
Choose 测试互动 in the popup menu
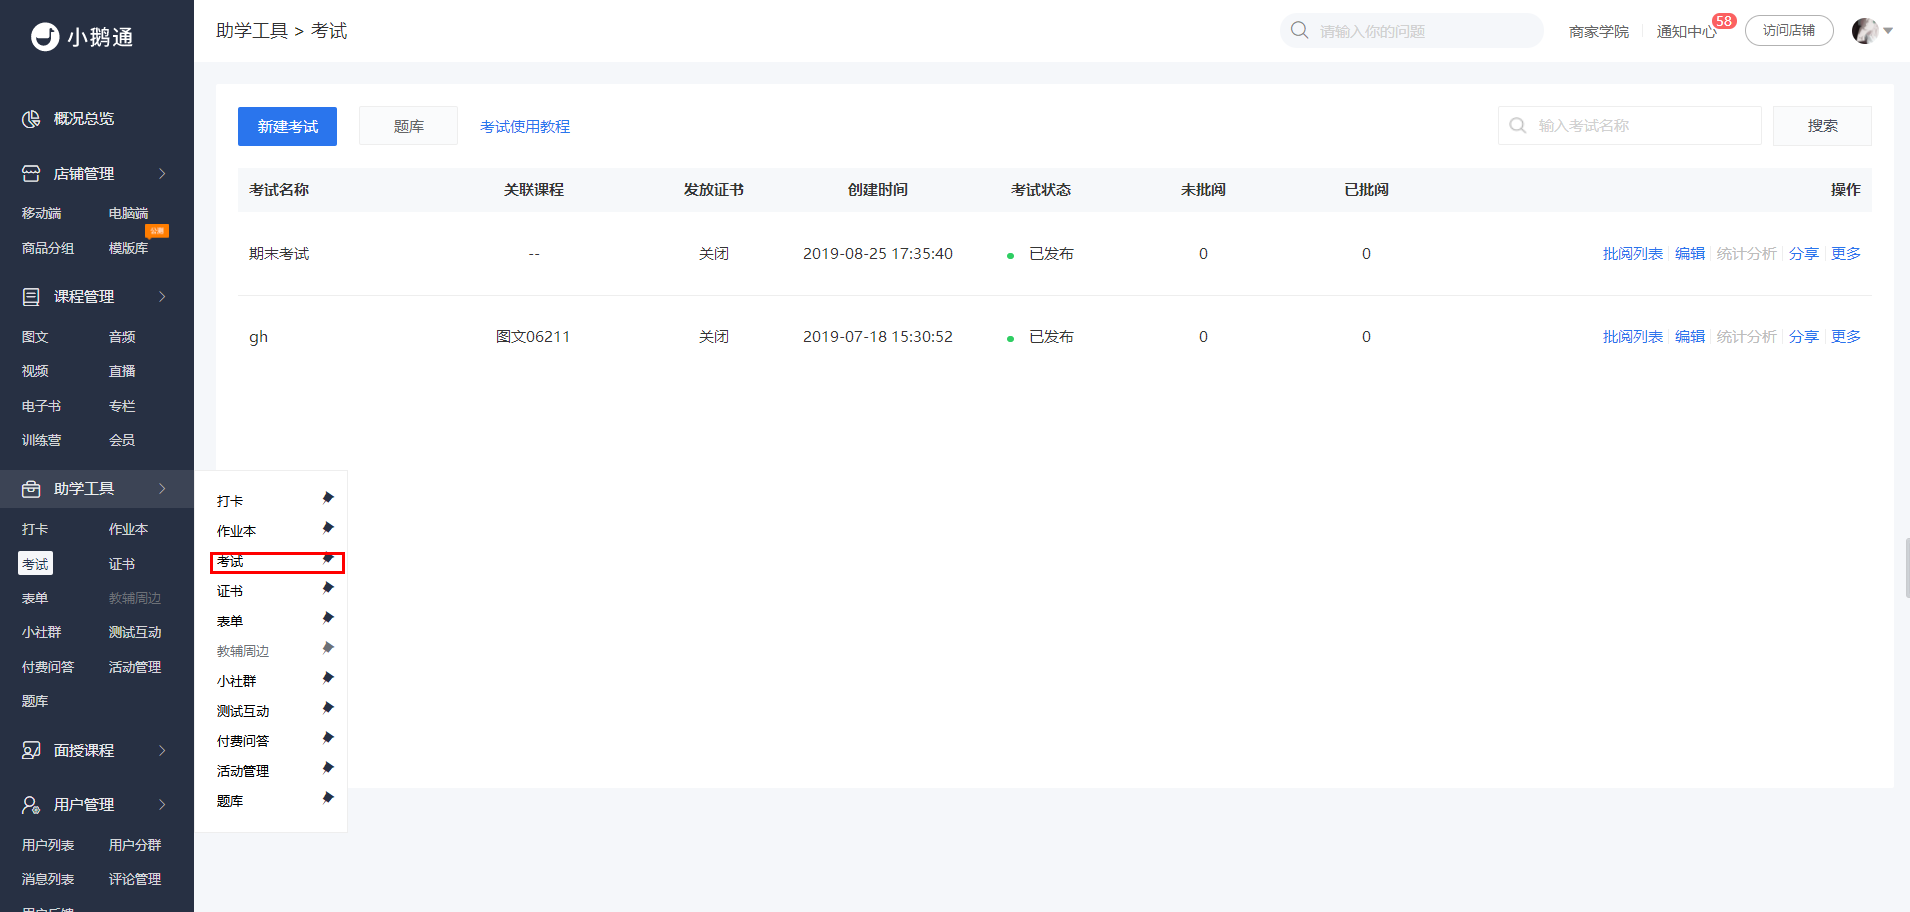(243, 712)
